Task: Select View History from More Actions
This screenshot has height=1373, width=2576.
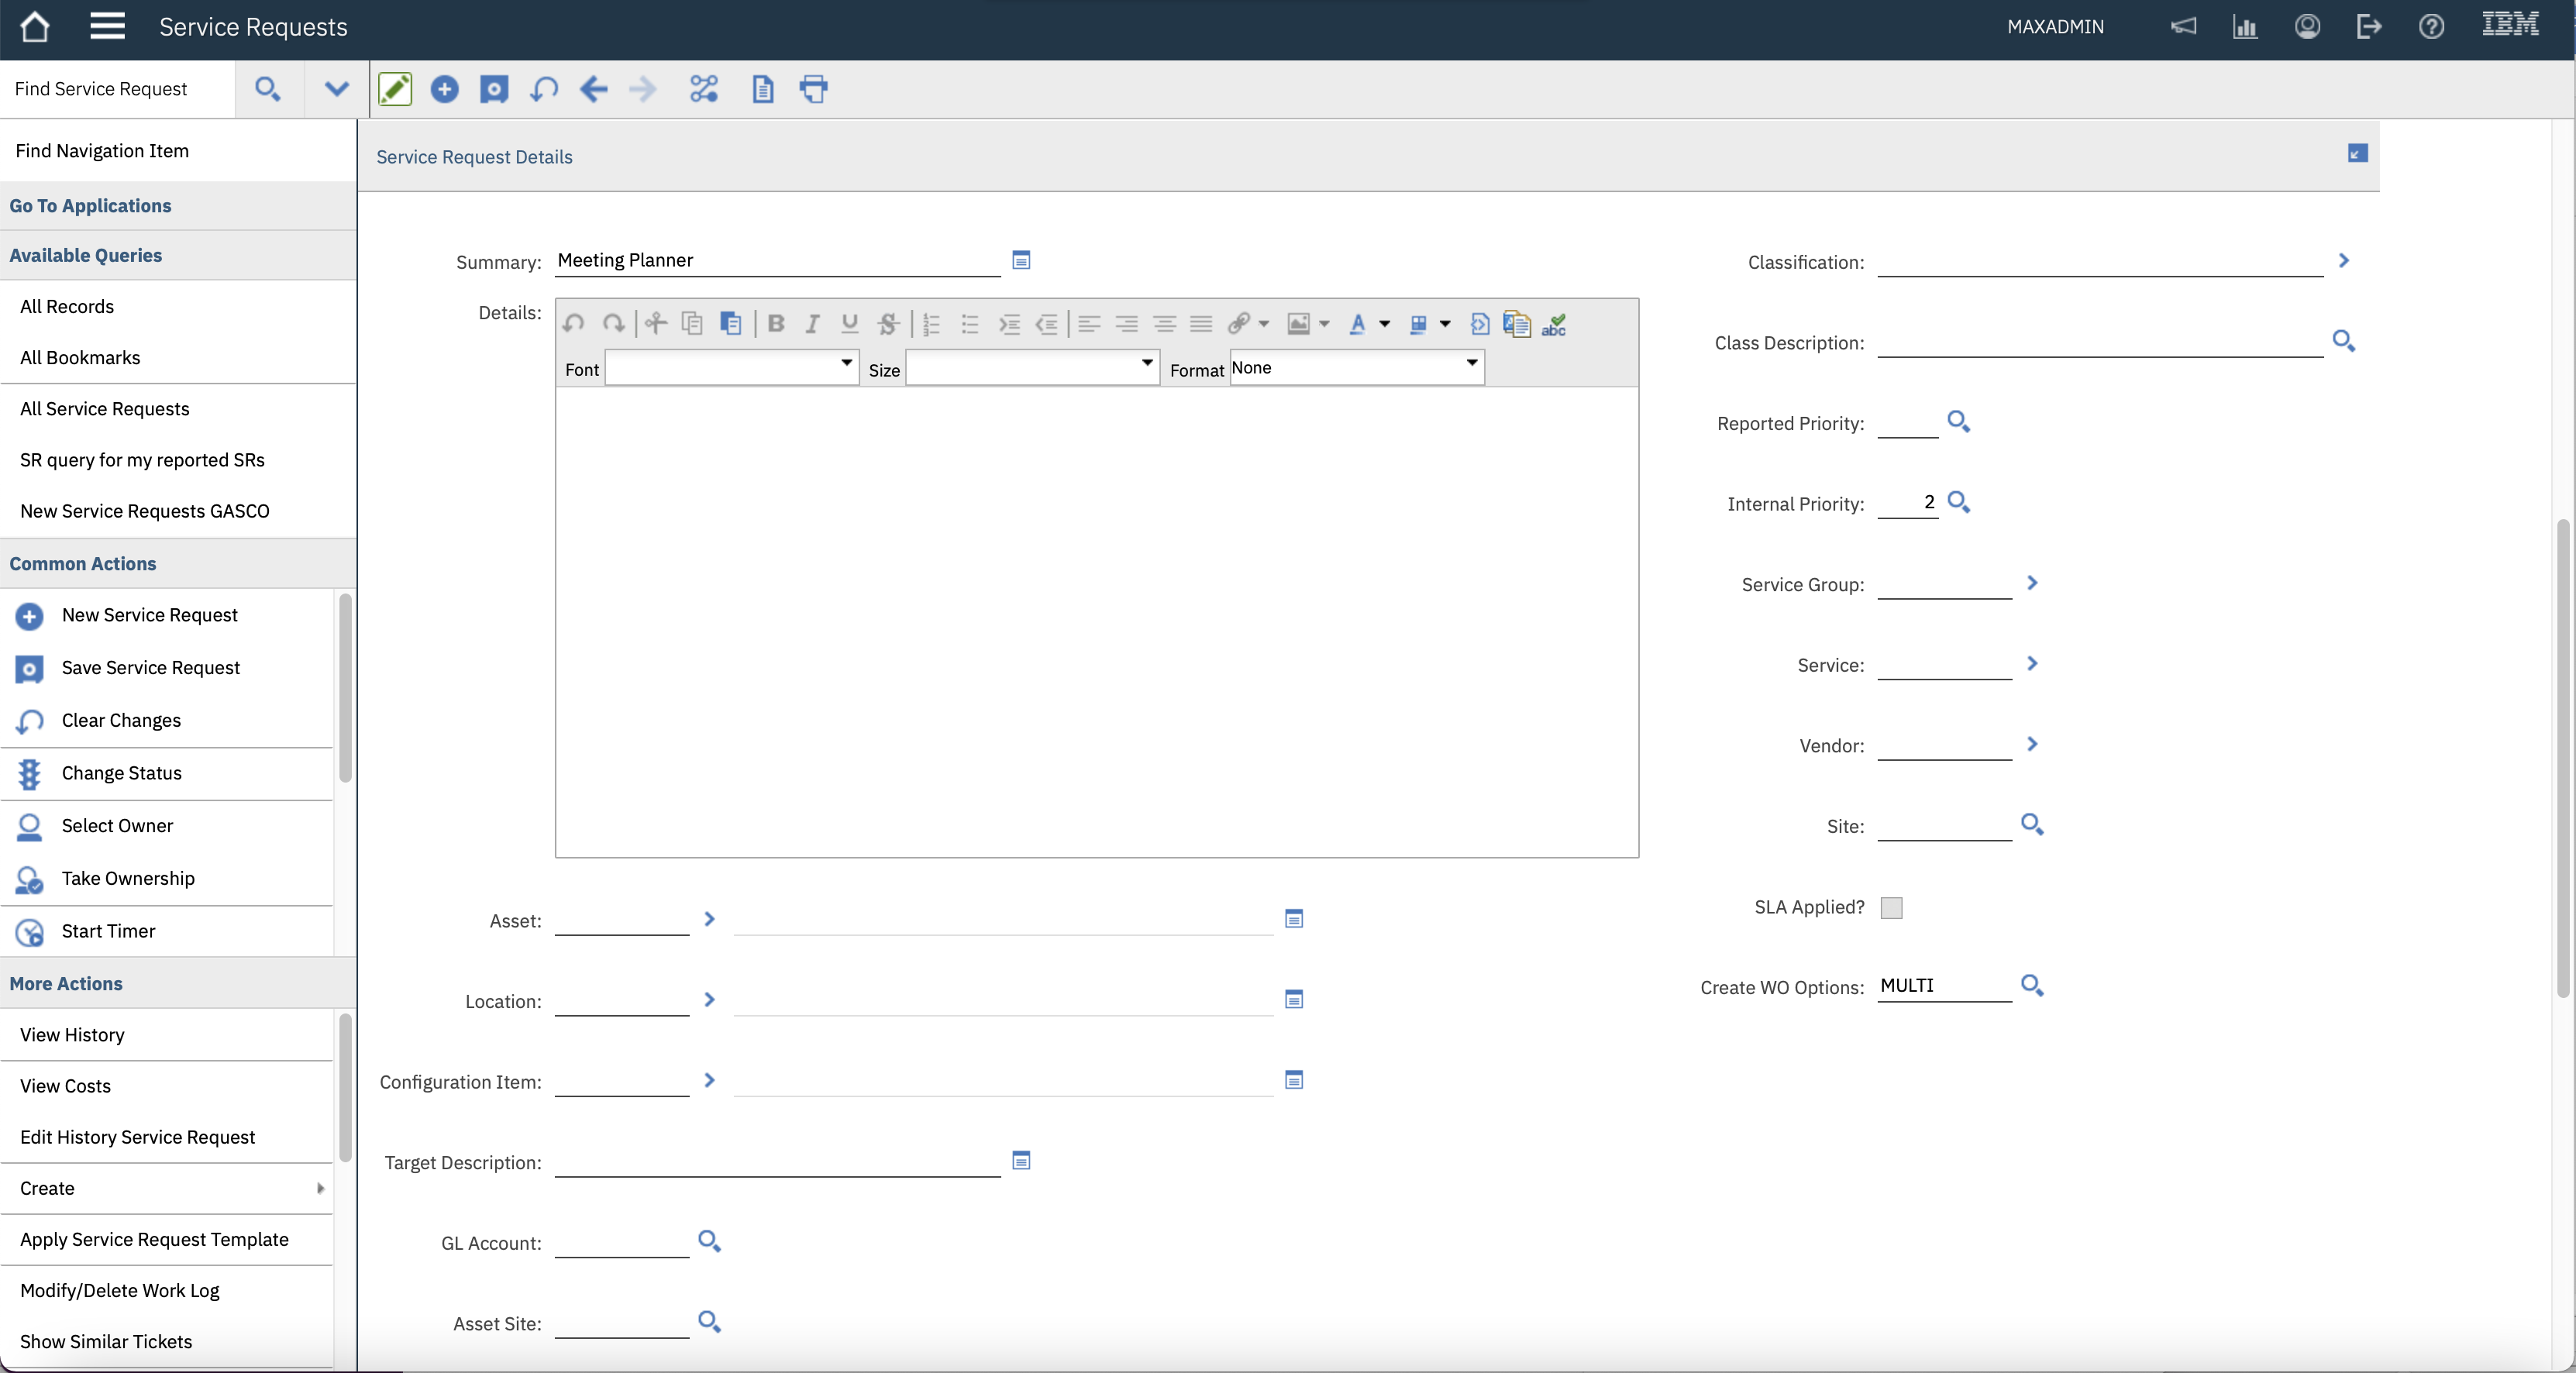Action: click(x=72, y=1035)
